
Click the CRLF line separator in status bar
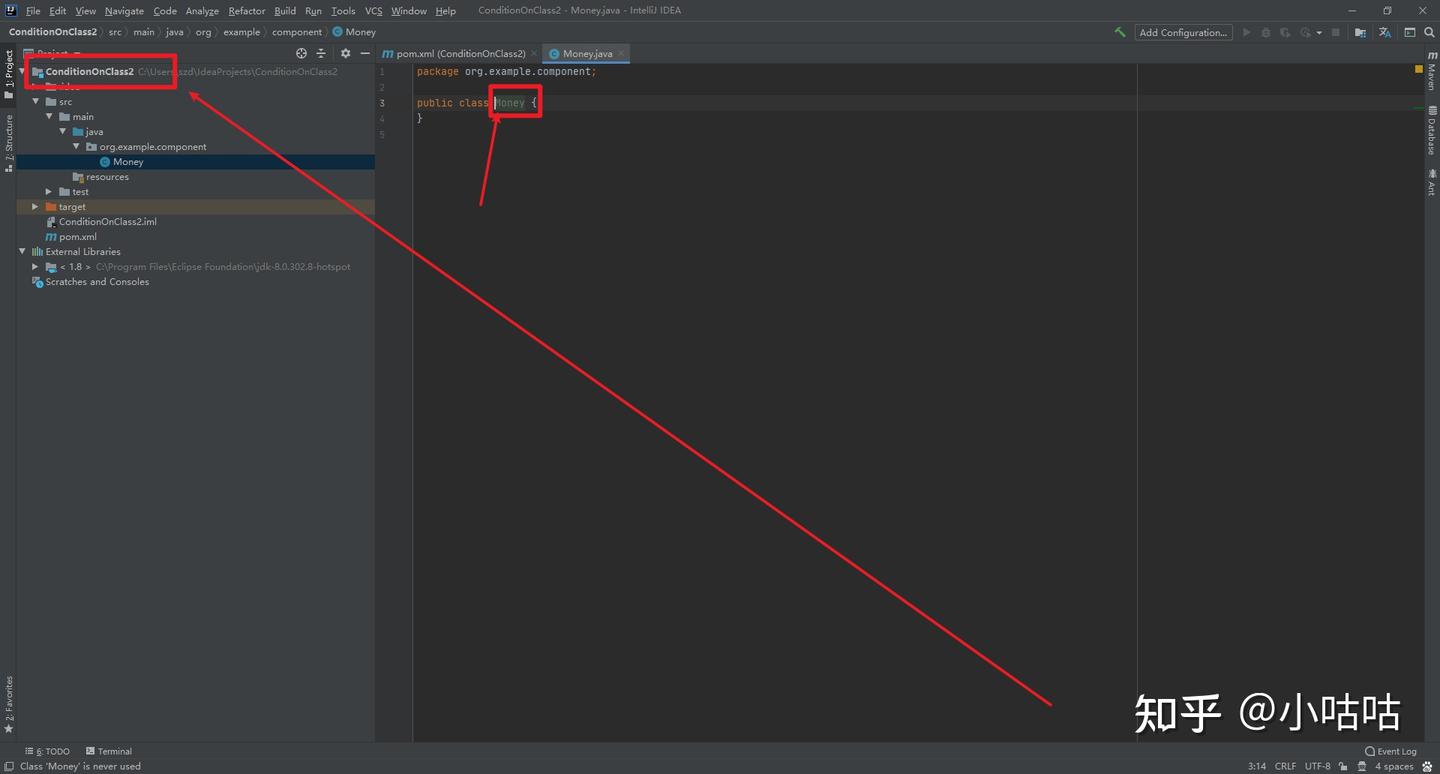(x=1285, y=767)
